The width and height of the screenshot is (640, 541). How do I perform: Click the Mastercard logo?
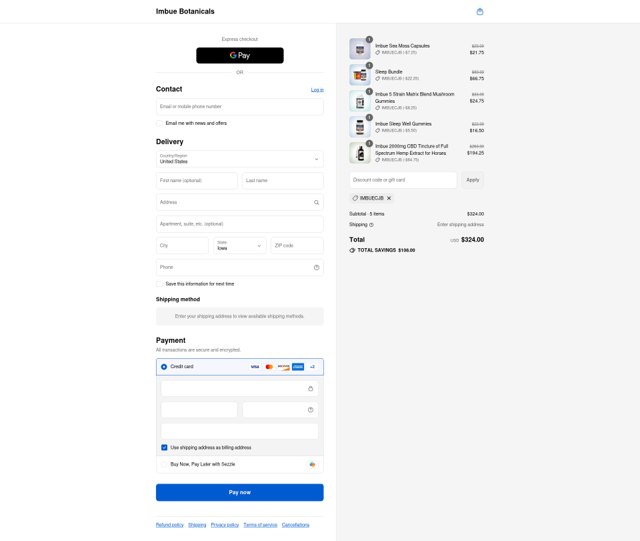[x=269, y=367]
